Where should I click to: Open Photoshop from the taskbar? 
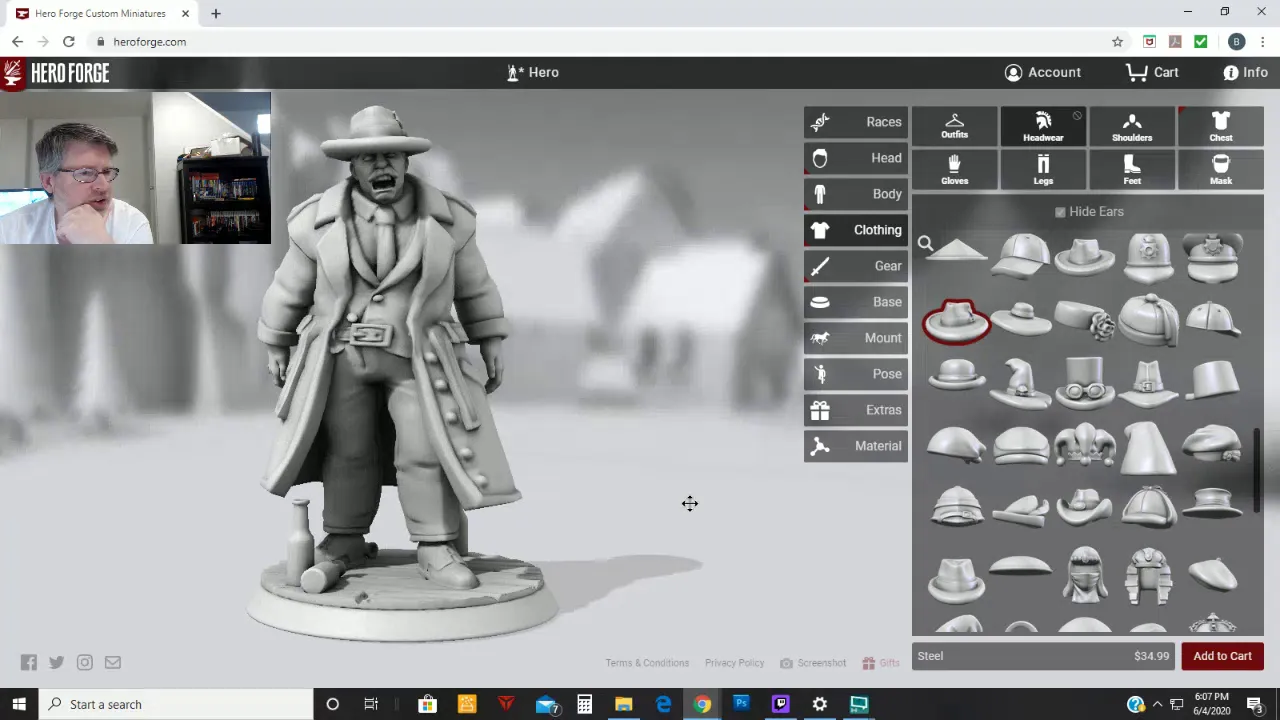click(741, 704)
